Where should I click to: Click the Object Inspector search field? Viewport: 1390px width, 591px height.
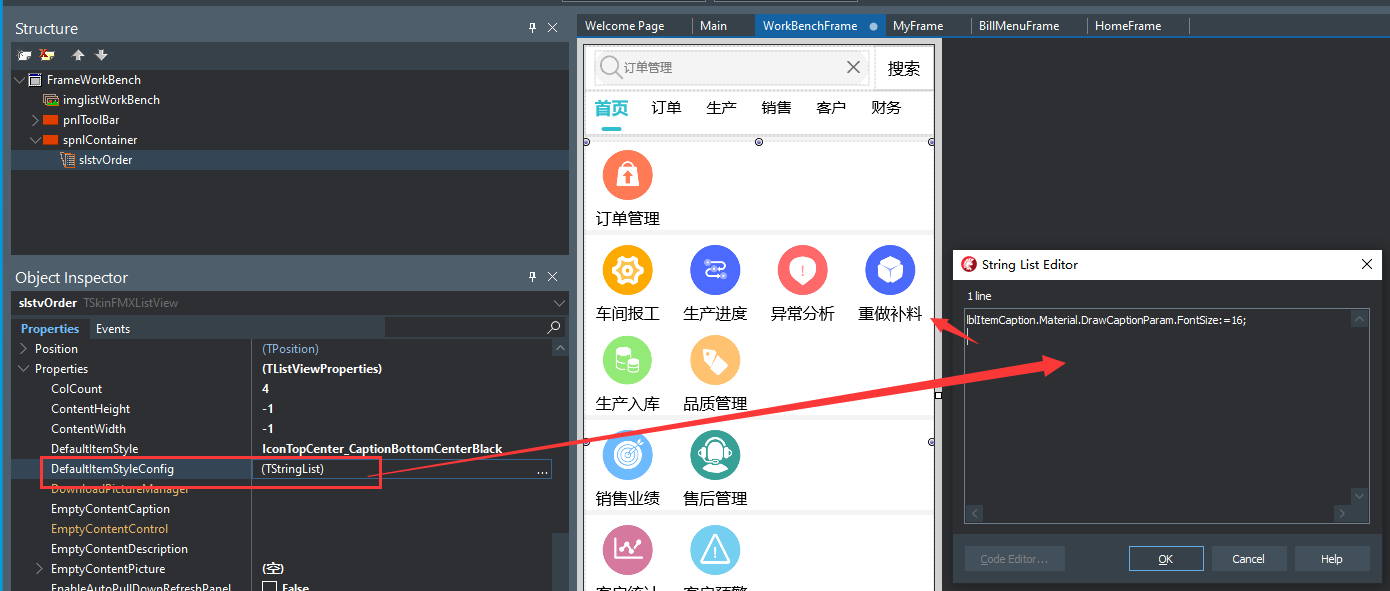(x=466, y=328)
